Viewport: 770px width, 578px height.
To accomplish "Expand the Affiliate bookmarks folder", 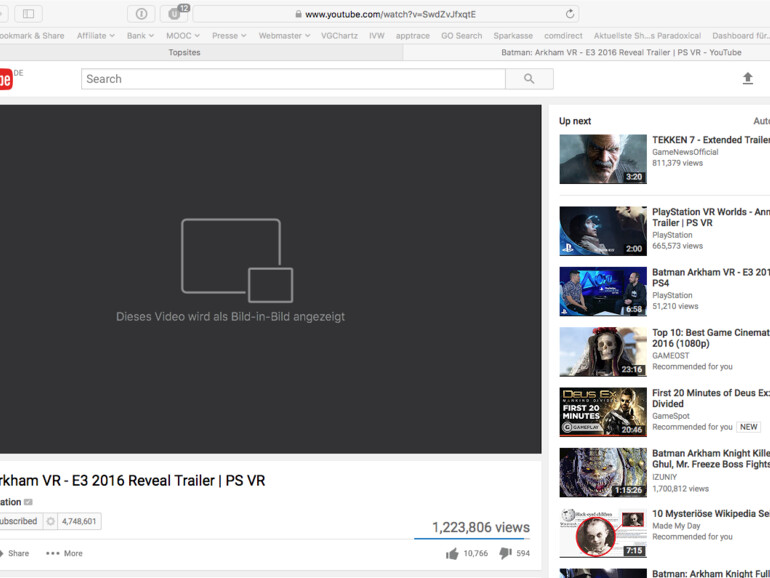I will click(x=96, y=36).
